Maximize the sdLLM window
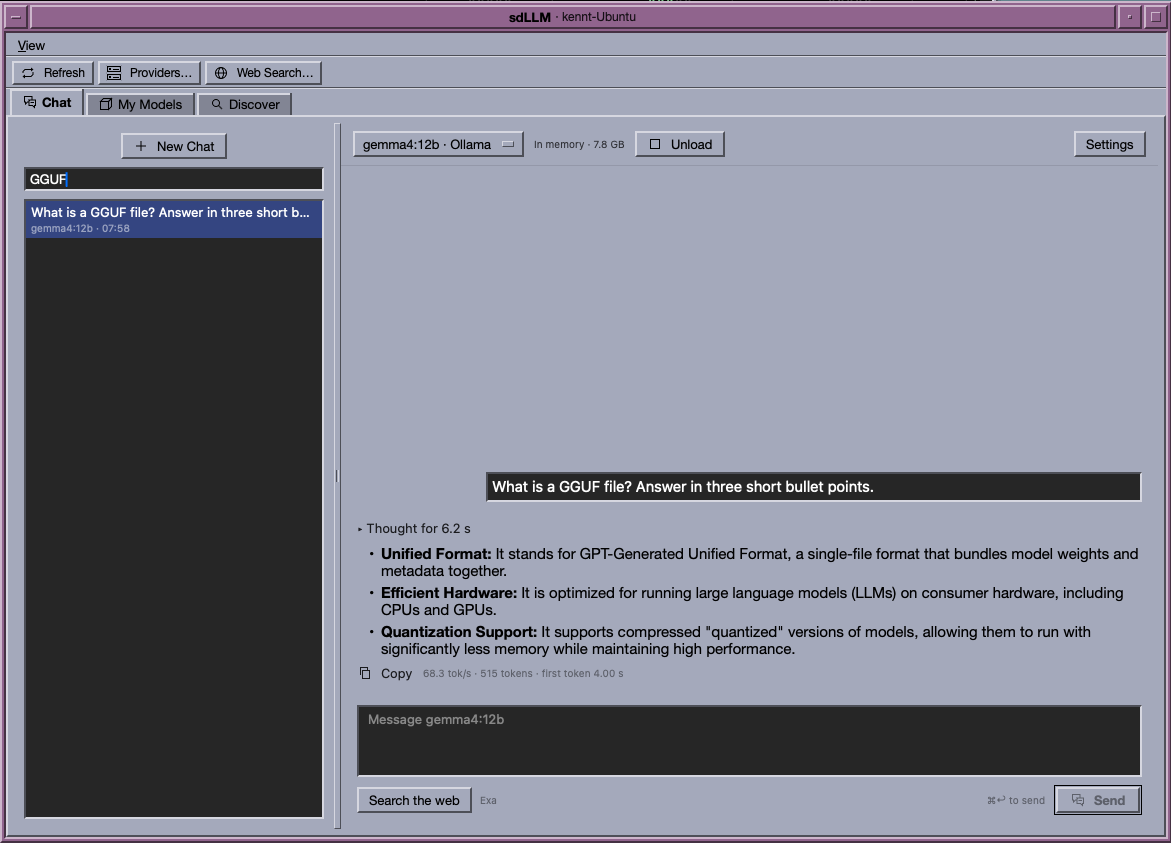The width and height of the screenshot is (1171, 843). pos(1155,16)
